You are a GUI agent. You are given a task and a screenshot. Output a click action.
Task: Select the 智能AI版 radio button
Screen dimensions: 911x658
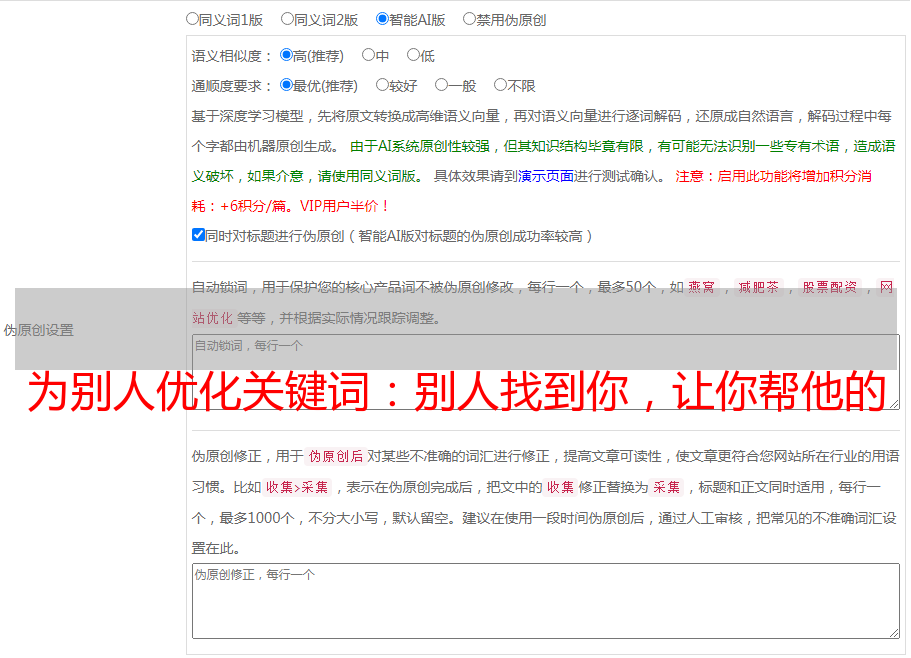point(382,18)
